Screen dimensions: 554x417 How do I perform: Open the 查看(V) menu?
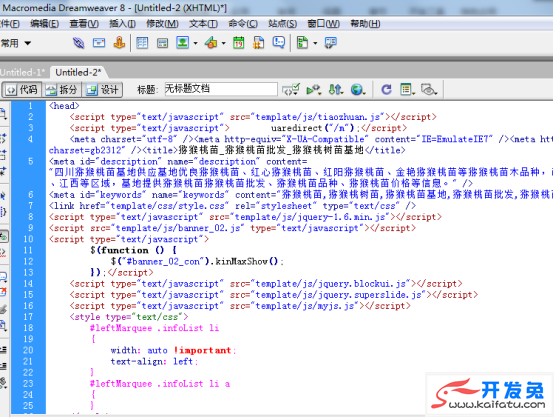[x=84, y=24]
